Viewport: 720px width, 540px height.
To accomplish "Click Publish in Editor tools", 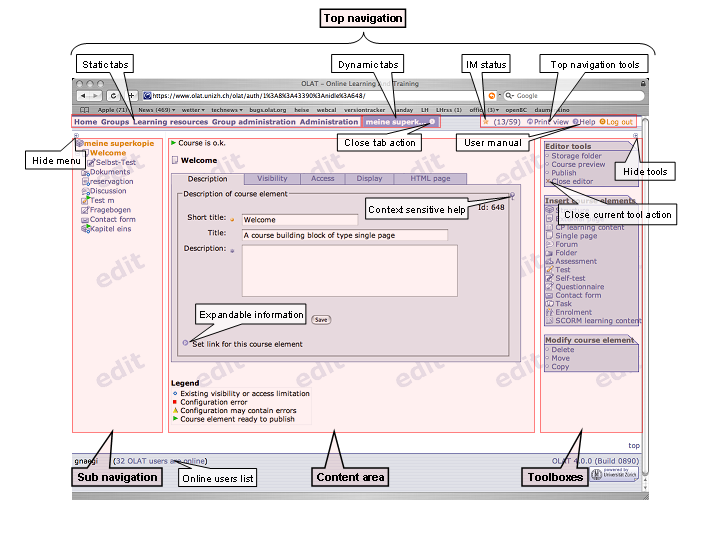I will [564, 173].
